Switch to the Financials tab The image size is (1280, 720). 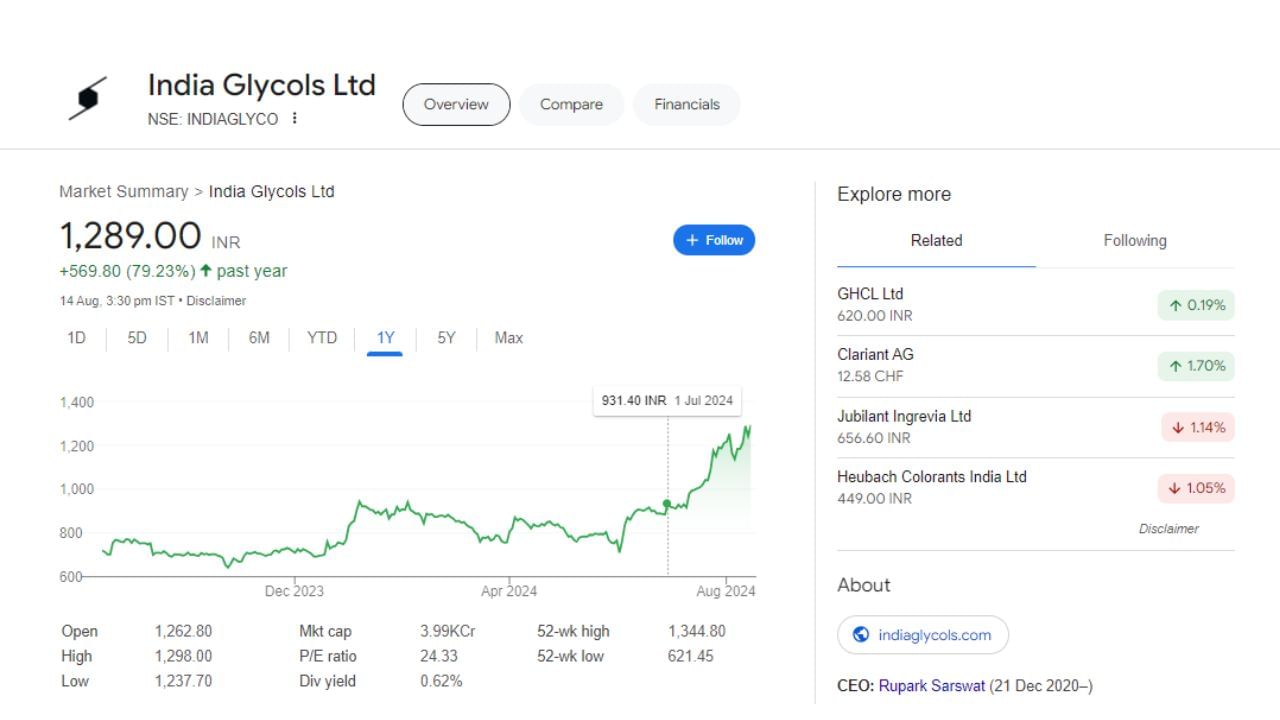tap(686, 104)
